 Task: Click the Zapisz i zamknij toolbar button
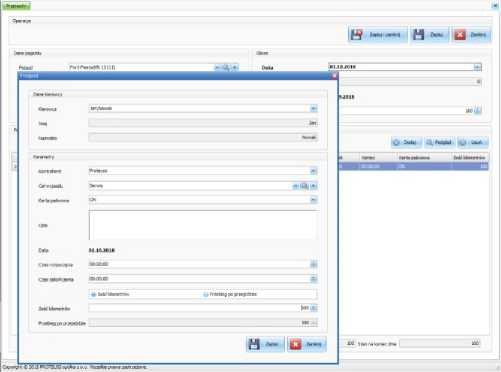(377, 35)
